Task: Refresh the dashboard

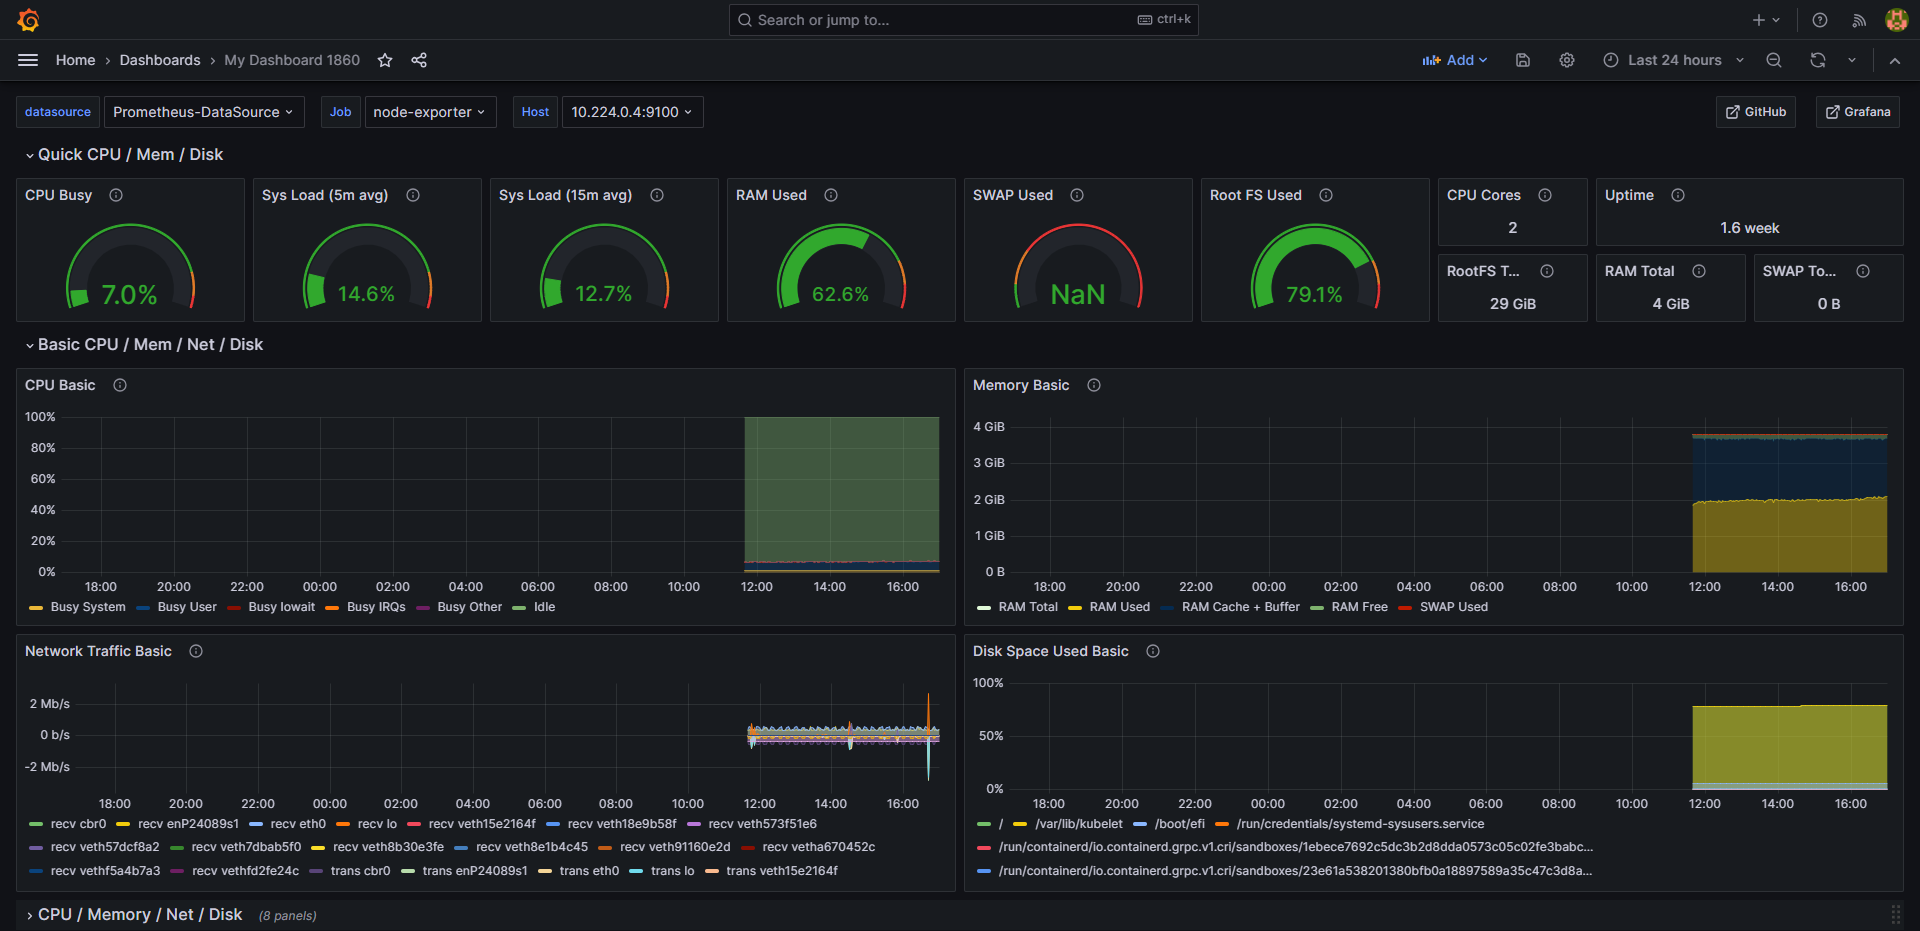Action: coord(1818,60)
